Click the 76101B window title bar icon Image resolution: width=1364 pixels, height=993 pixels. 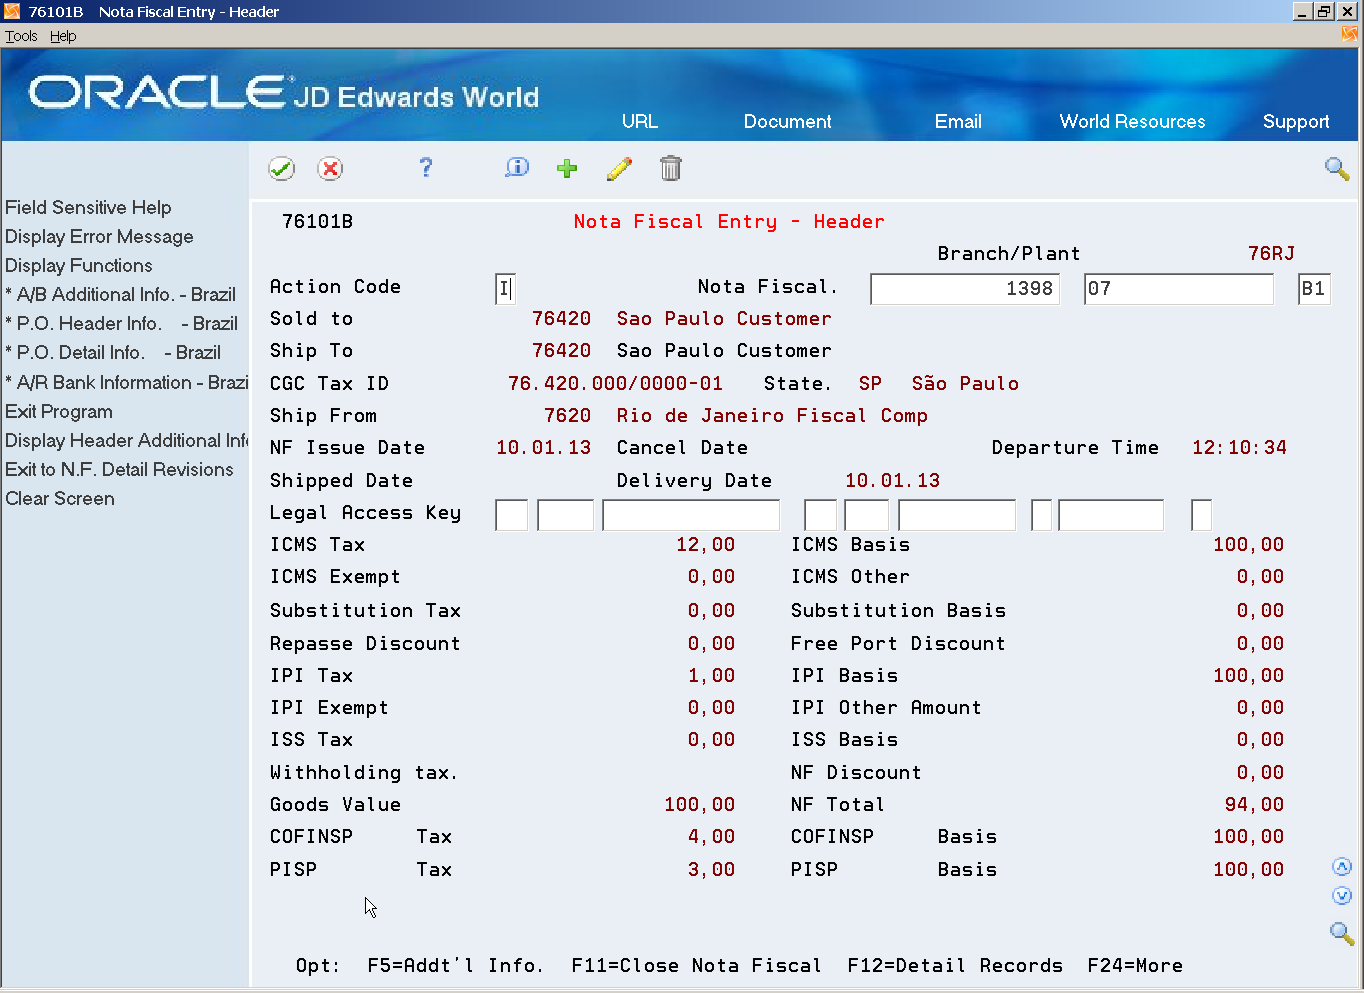[x=12, y=11]
